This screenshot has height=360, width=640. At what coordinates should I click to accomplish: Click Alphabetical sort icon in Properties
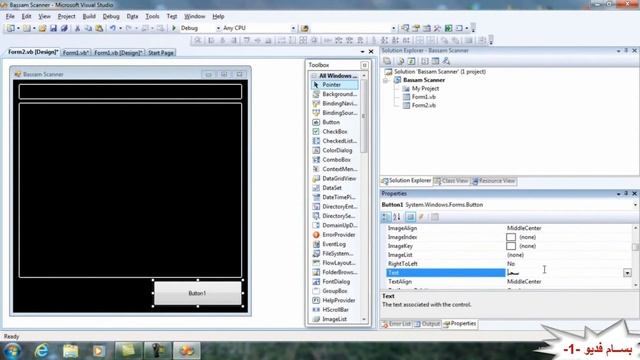[397, 217]
